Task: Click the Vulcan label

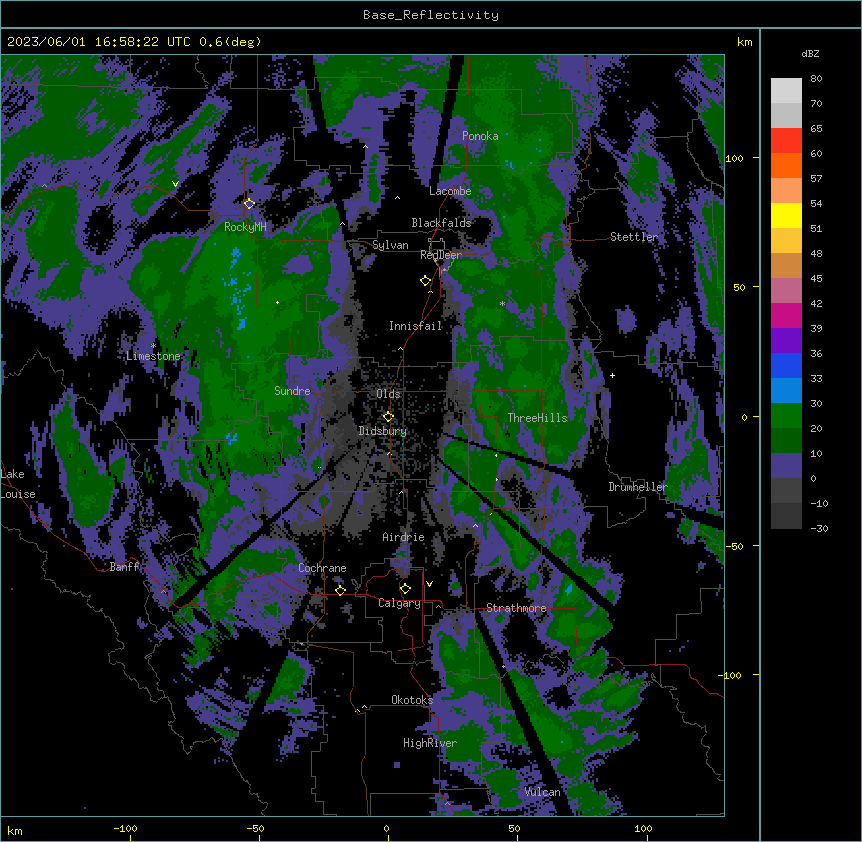Action: pyautogui.click(x=542, y=792)
